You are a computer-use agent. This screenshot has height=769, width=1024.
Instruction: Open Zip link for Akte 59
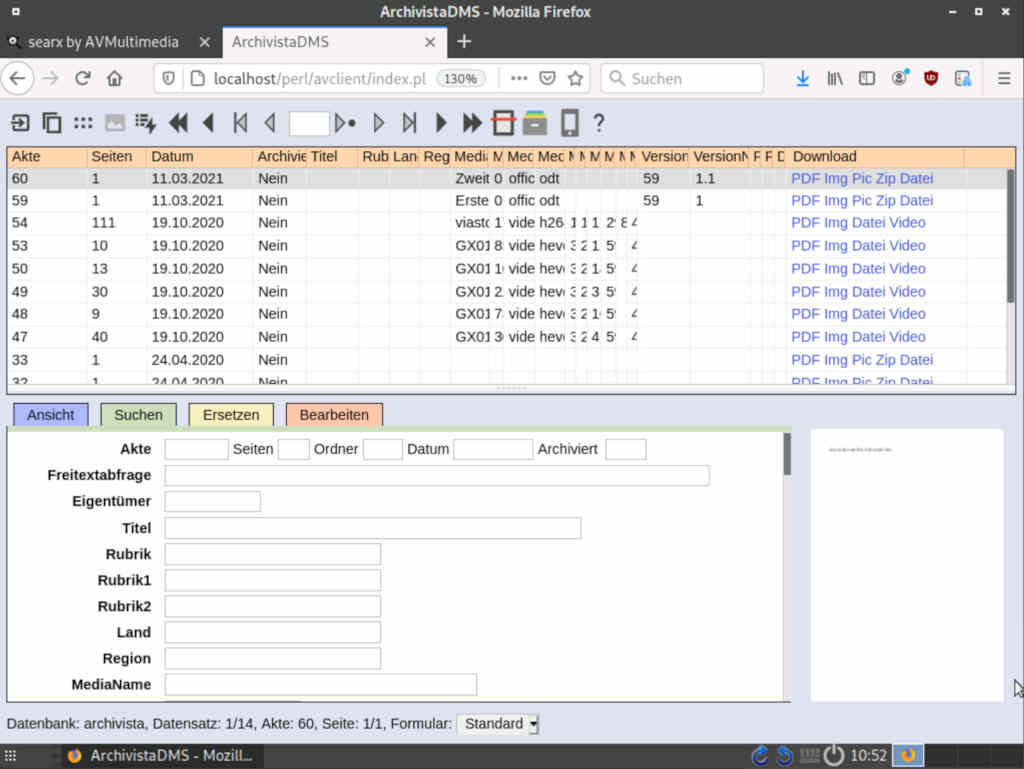point(886,200)
